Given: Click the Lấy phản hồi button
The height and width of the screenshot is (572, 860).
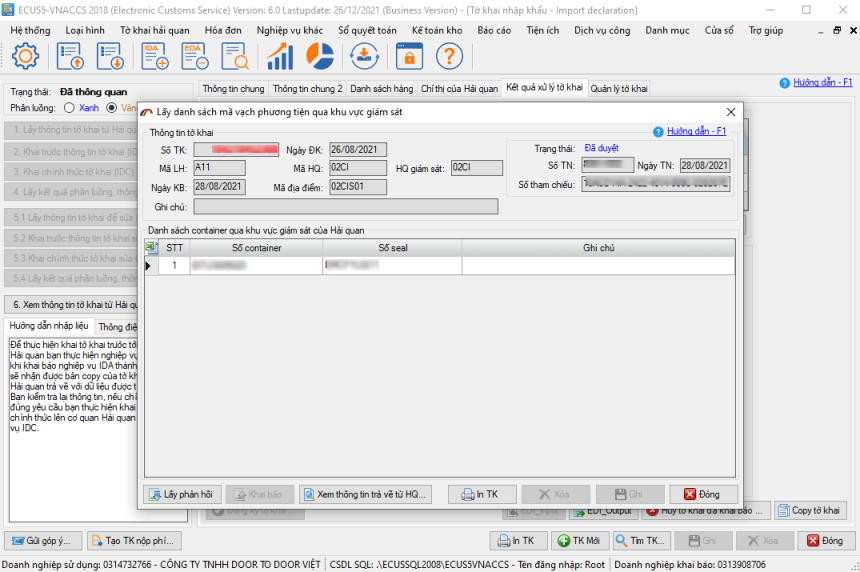Looking at the screenshot, I should coord(182,494).
